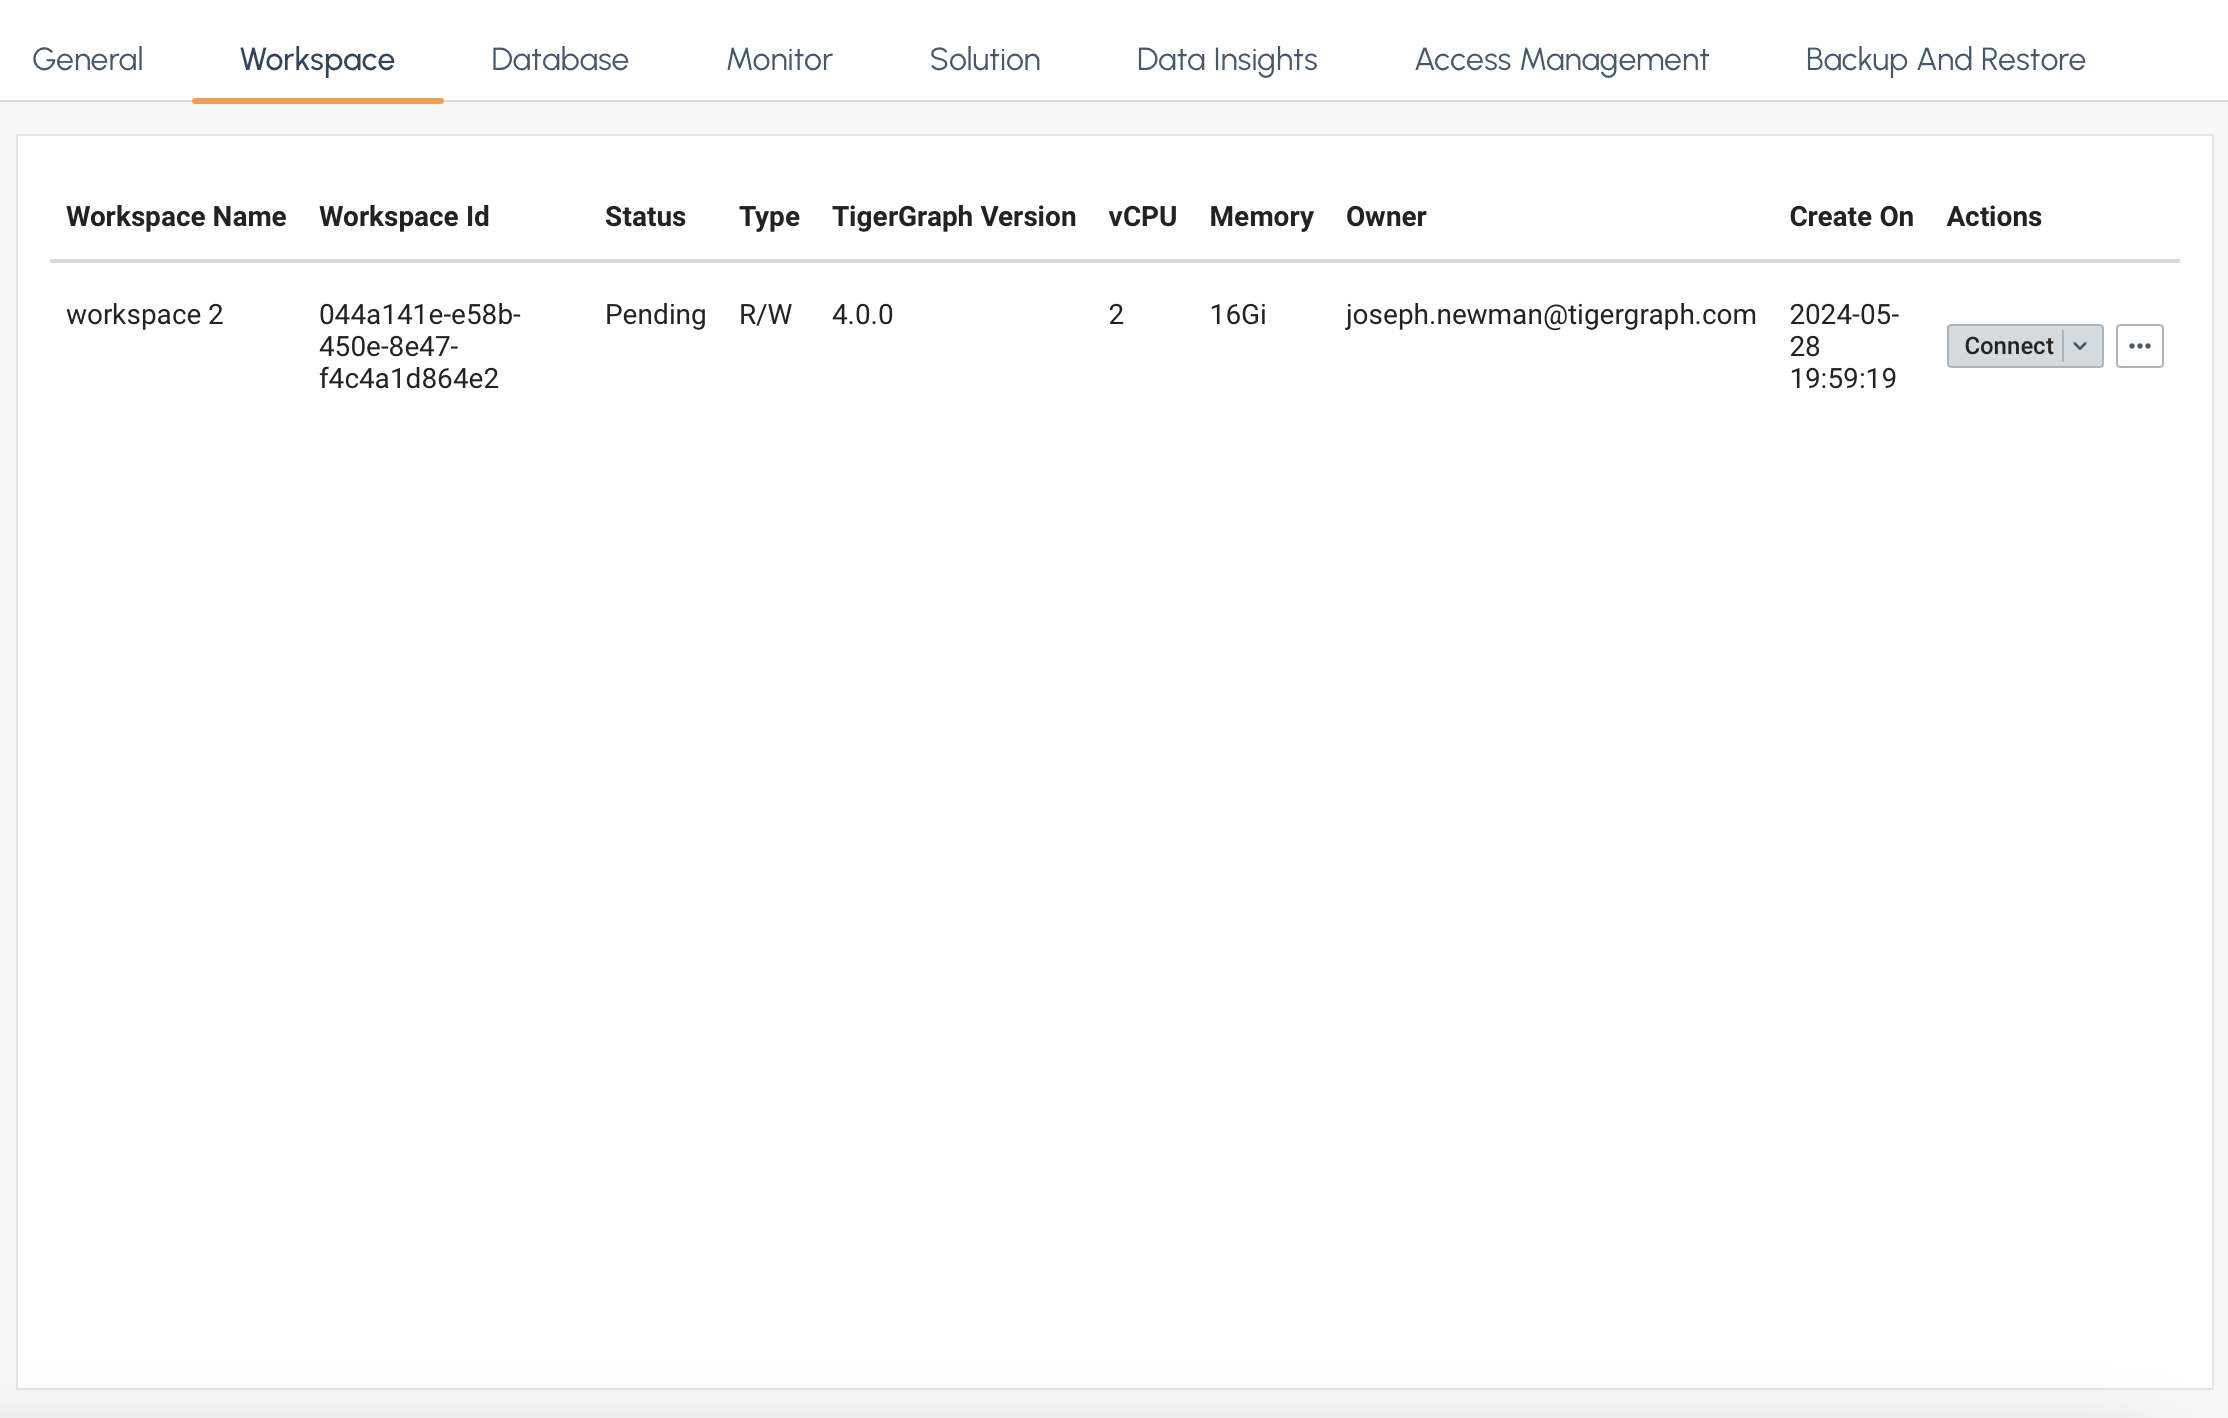Click the Connect button for workspace 2
The height and width of the screenshot is (1418, 2228).
tap(2009, 345)
